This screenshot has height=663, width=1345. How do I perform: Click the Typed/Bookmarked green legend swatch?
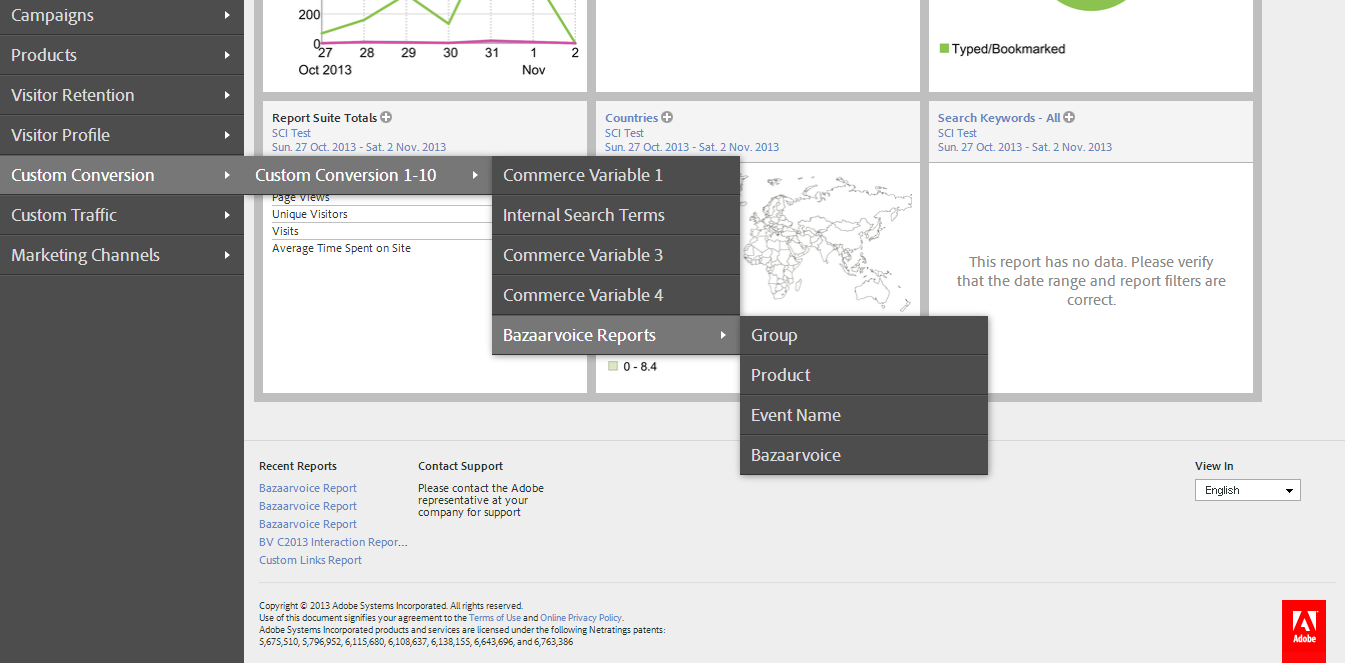(x=944, y=48)
